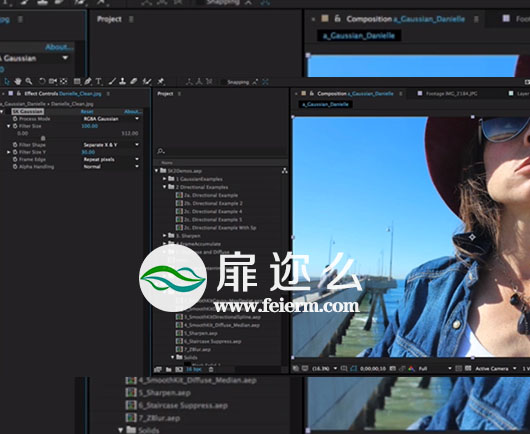Select the Rectangle shape tool
530x434 pixels.
77,81
